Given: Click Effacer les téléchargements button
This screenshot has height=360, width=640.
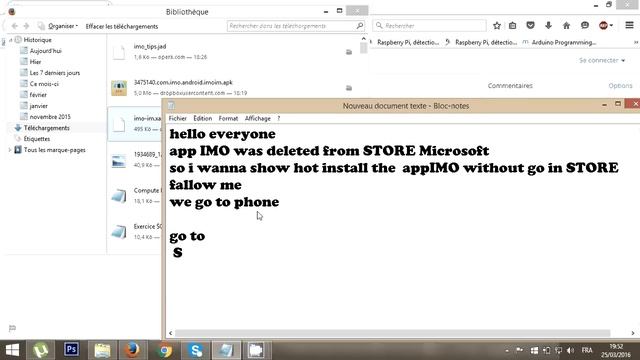Looking at the screenshot, I should (122, 27).
